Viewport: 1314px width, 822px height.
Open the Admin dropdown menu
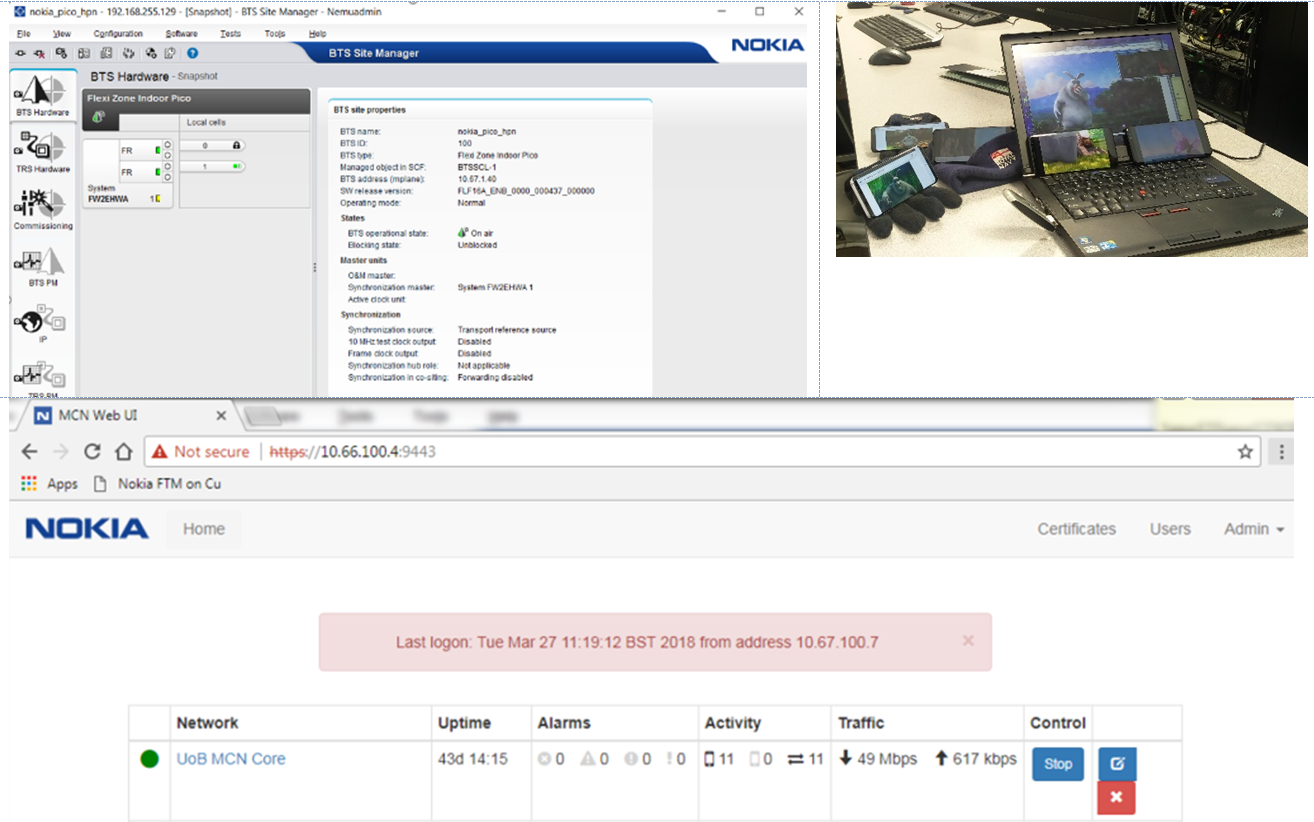pyautogui.click(x=1254, y=529)
